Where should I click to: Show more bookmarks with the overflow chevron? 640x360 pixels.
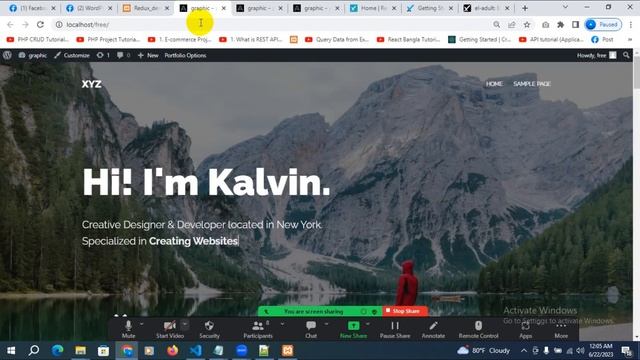tap(630, 40)
